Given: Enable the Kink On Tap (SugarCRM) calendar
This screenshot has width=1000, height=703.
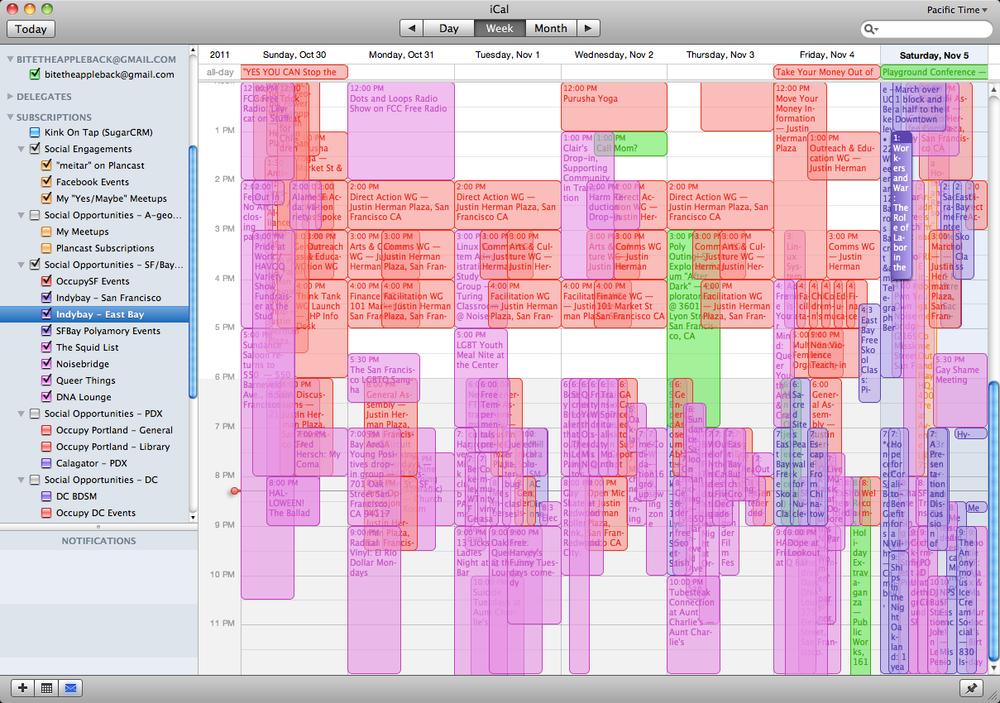Looking at the screenshot, I should (x=35, y=132).
